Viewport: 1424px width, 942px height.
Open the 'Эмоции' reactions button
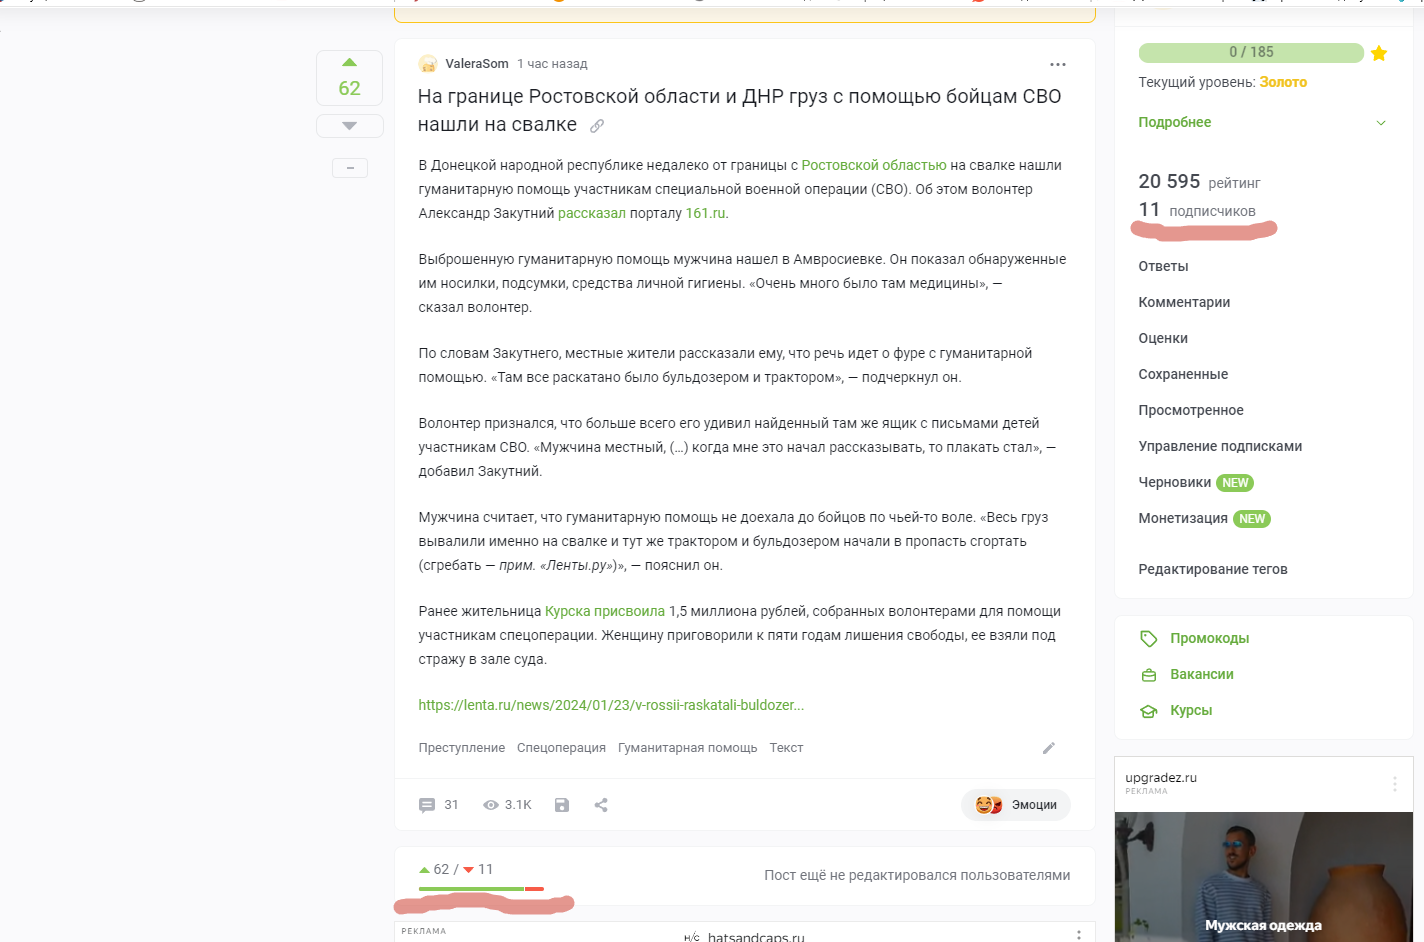tap(1016, 805)
